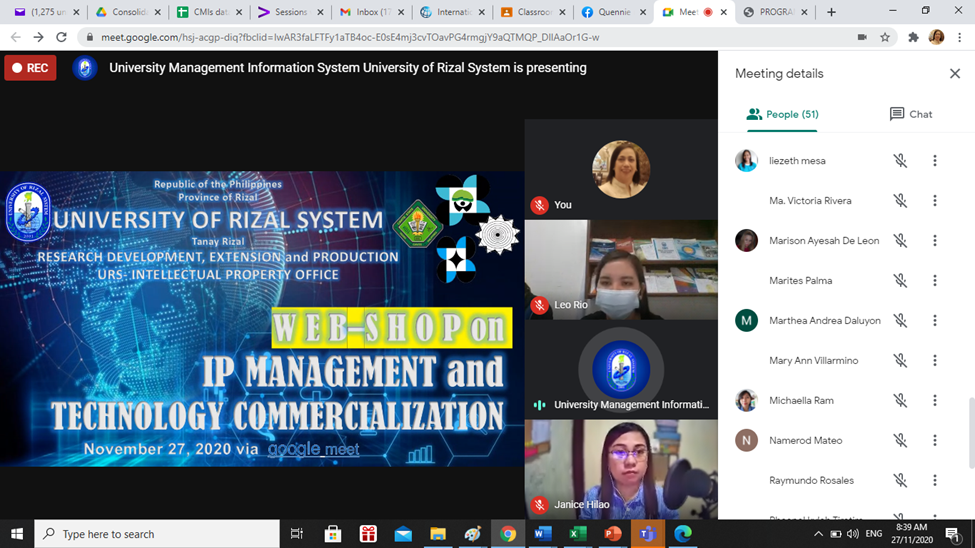The image size is (975, 548).
Task: Open the clock showing 8:39 AM
Action: click(912, 534)
